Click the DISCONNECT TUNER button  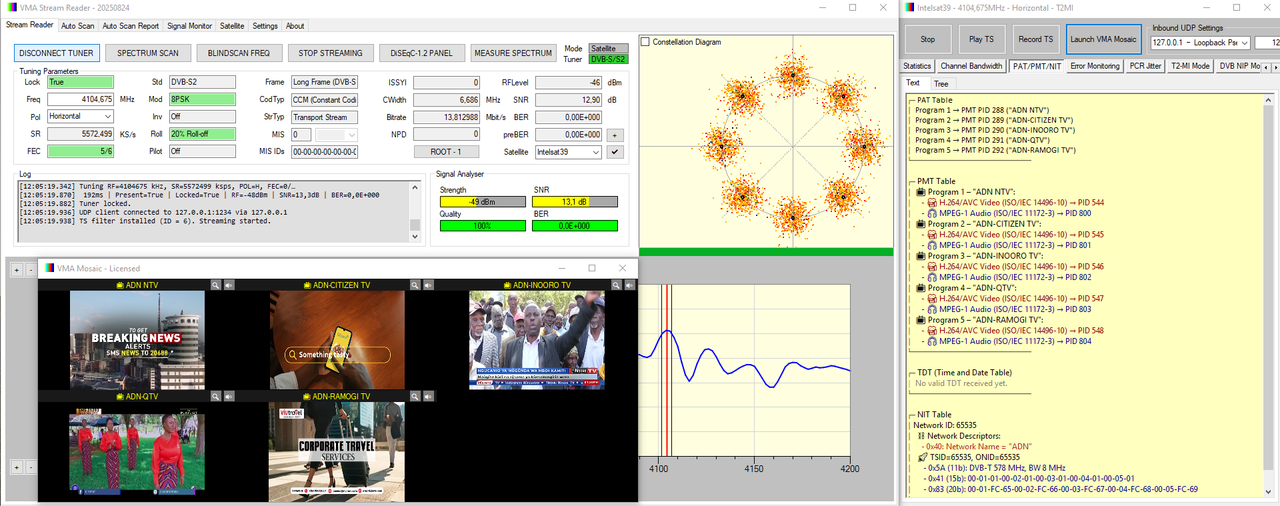click(56, 52)
